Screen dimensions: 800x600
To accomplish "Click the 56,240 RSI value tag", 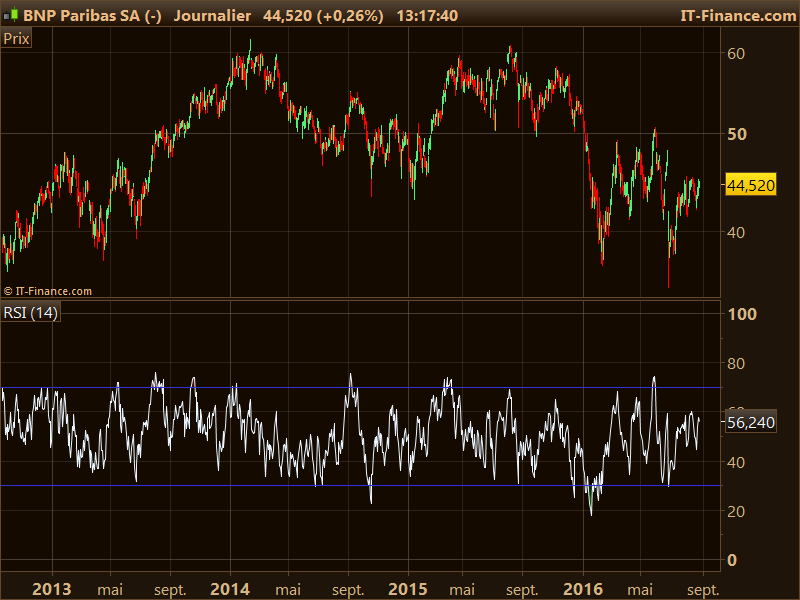I will pyautogui.click(x=751, y=422).
